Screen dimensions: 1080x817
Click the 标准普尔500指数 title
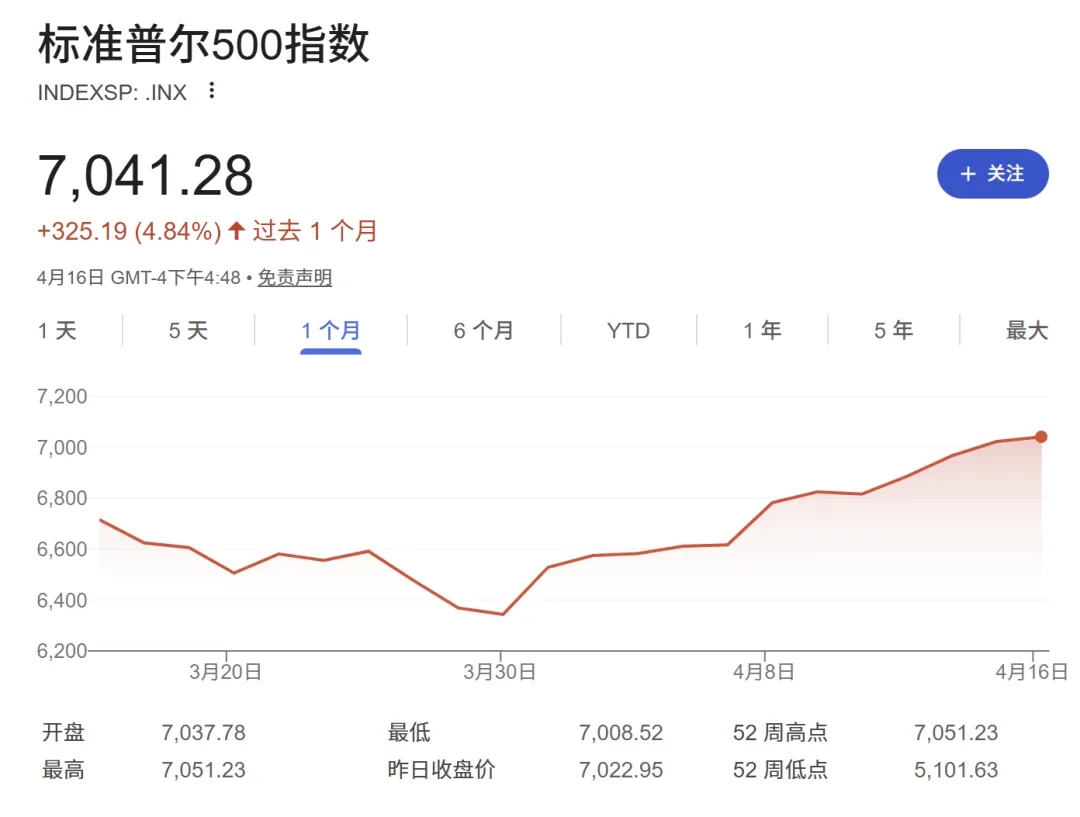(204, 44)
